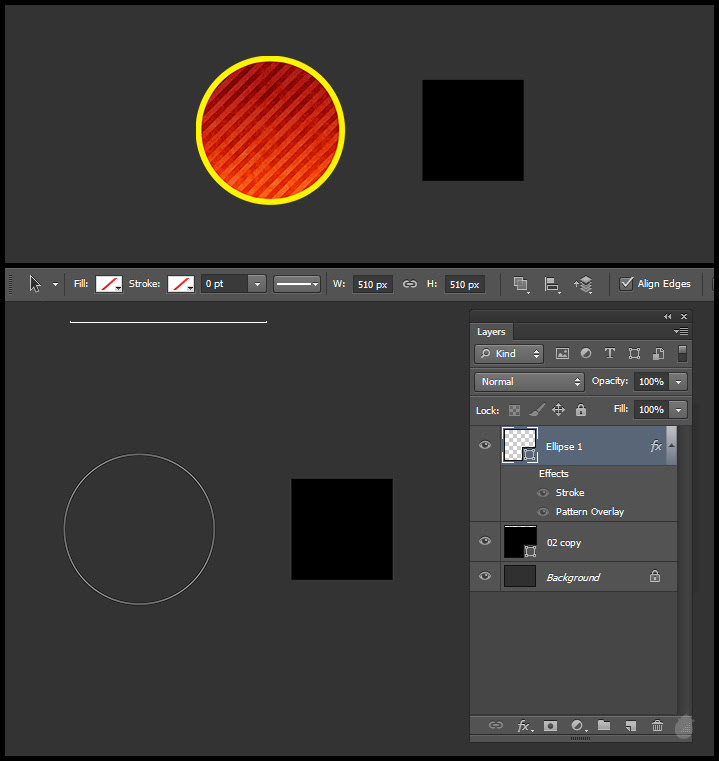Add a layer style fx button
This screenshot has height=761, width=719.
[x=524, y=726]
